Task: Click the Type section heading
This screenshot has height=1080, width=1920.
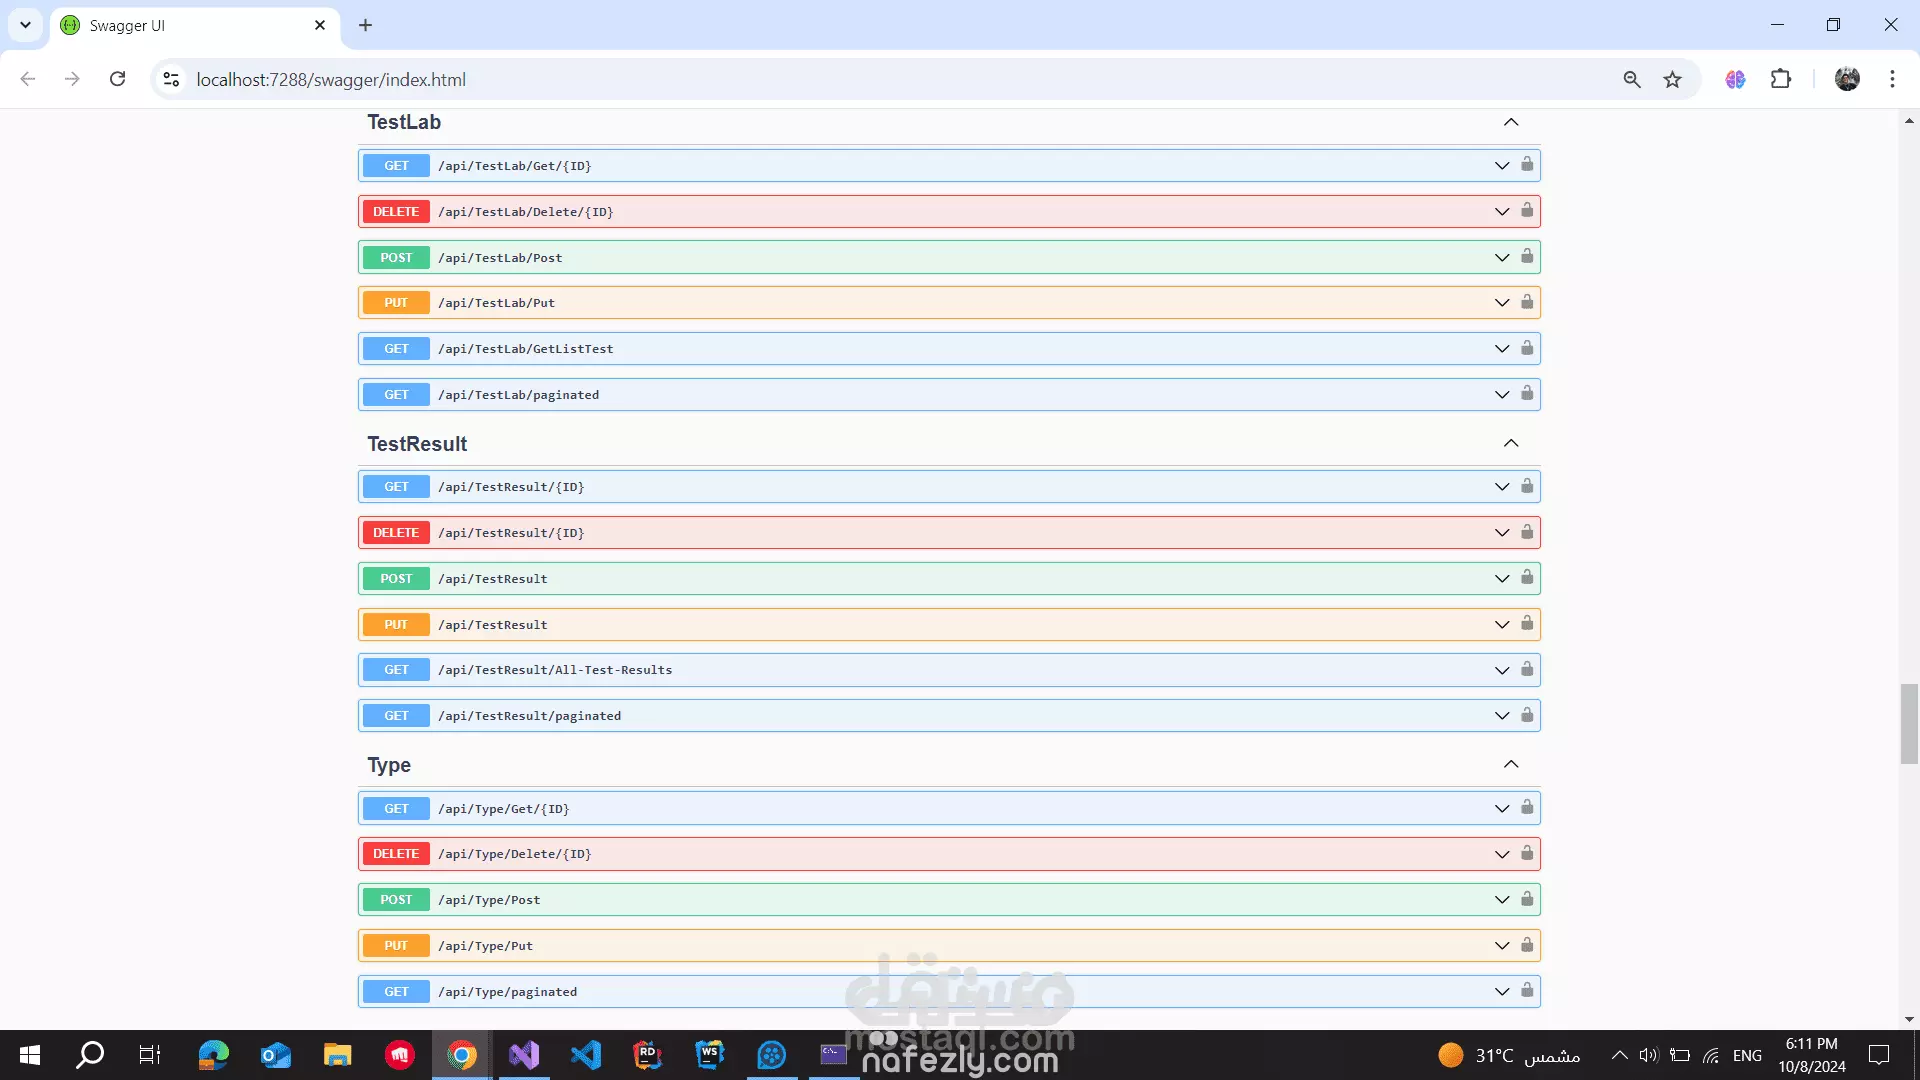Action: pos(389,765)
